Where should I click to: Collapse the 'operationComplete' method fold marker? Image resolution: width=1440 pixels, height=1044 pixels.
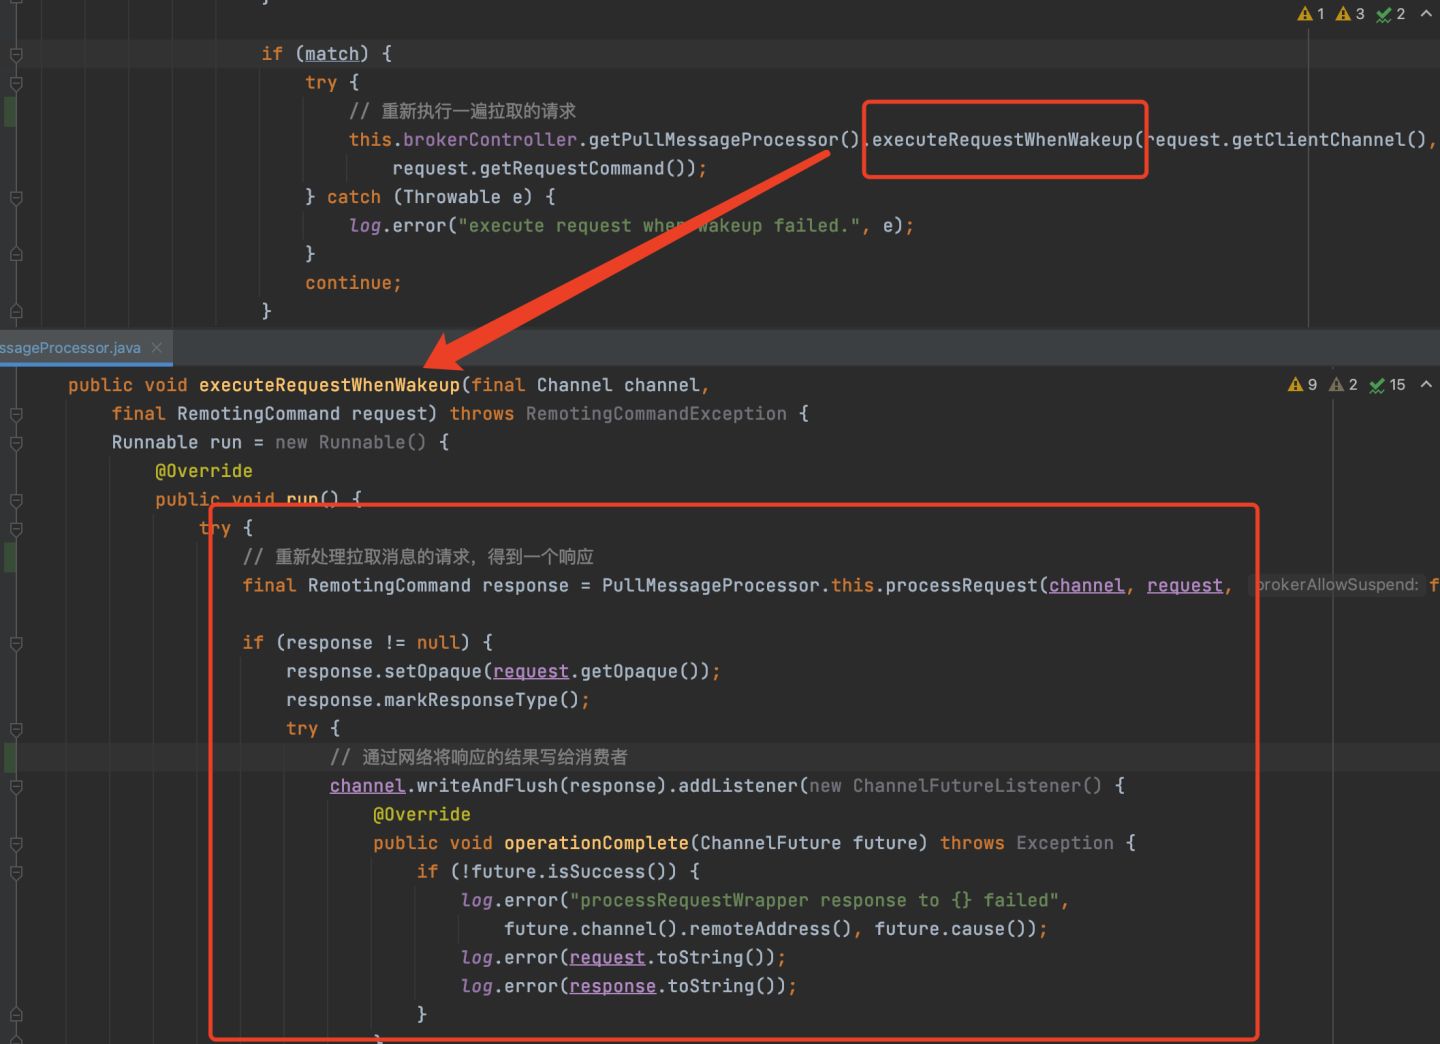[16, 844]
